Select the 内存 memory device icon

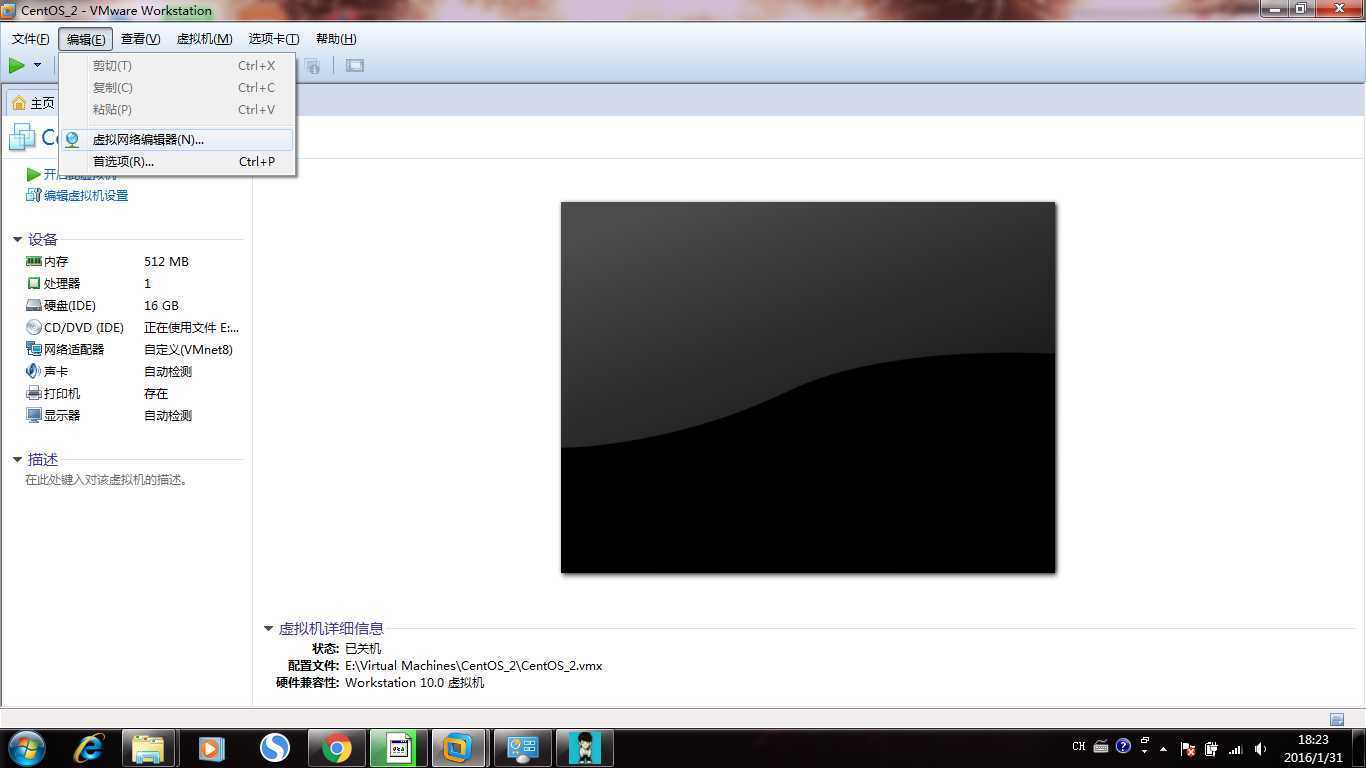click(34, 261)
